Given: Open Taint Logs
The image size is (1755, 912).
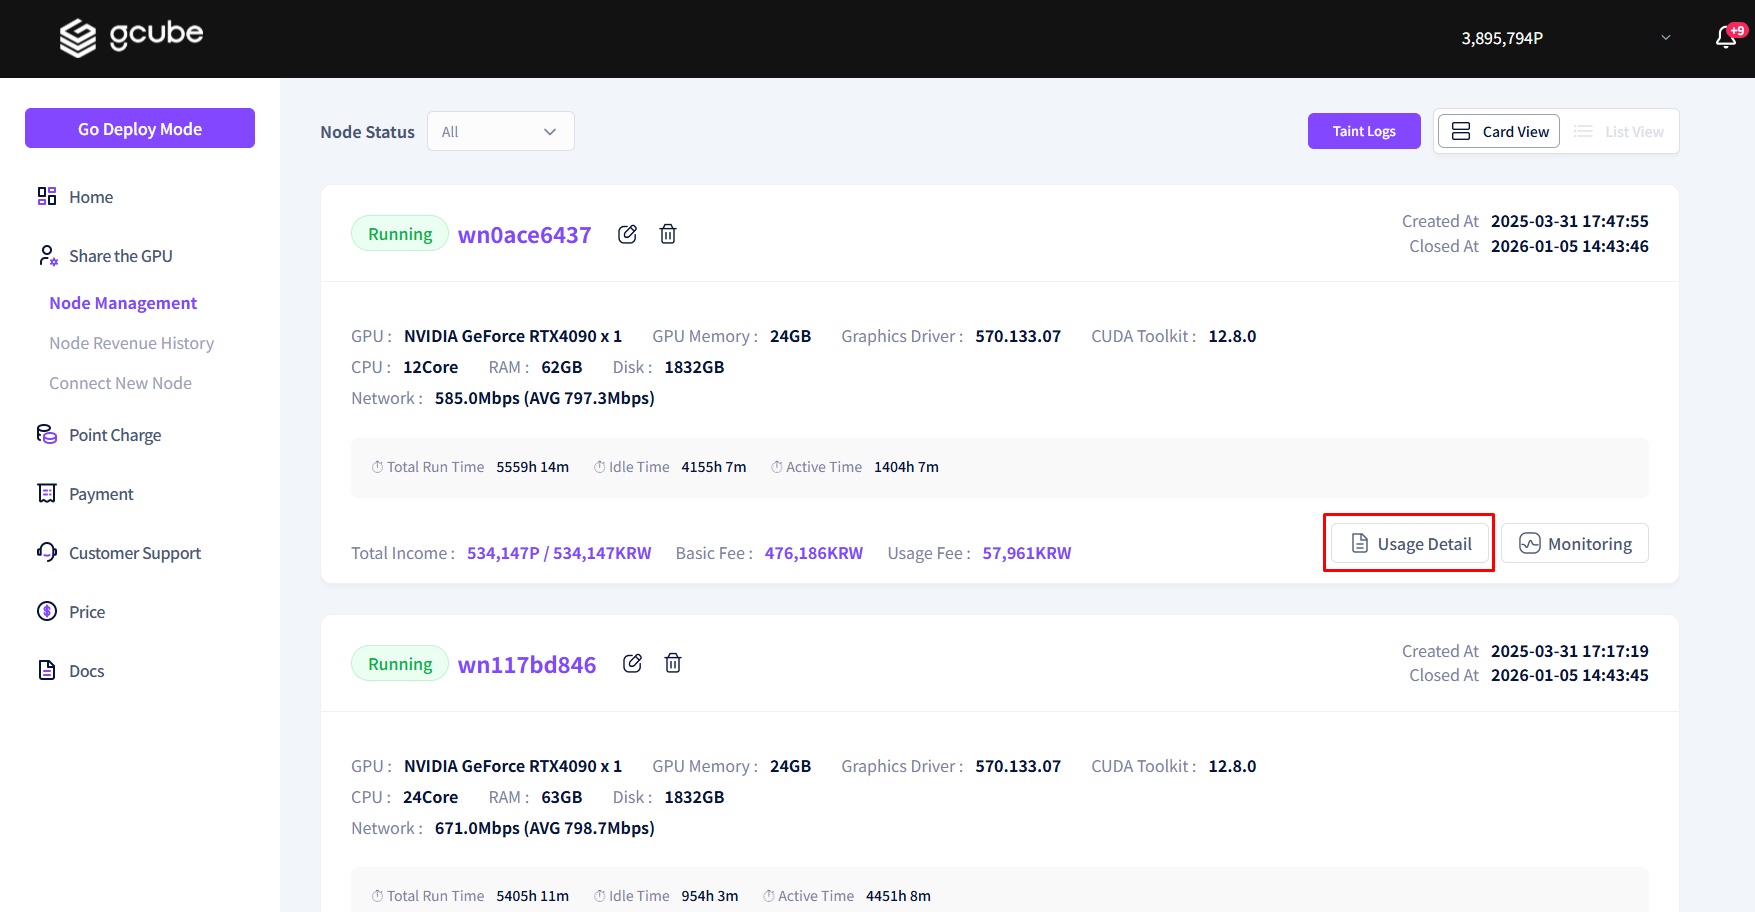Looking at the screenshot, I should [x=1363, y=131].
